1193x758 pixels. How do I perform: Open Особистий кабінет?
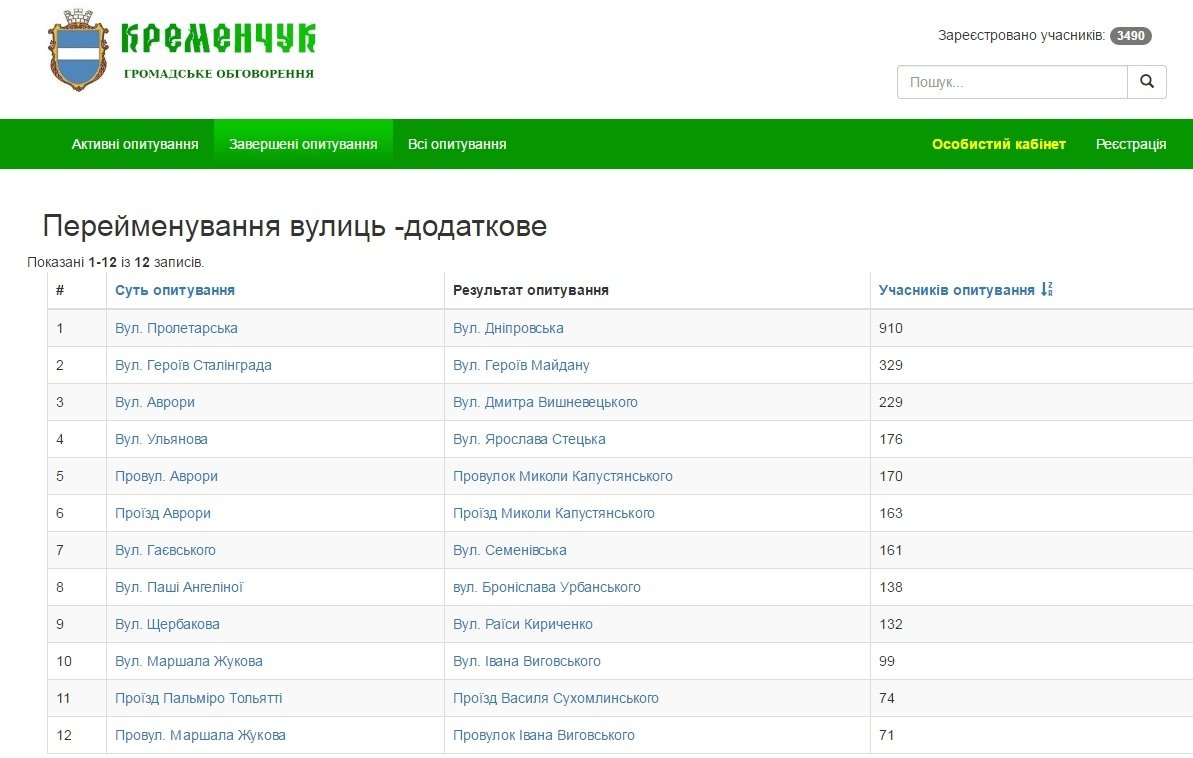pyautogui.click(x=998, y=143)
